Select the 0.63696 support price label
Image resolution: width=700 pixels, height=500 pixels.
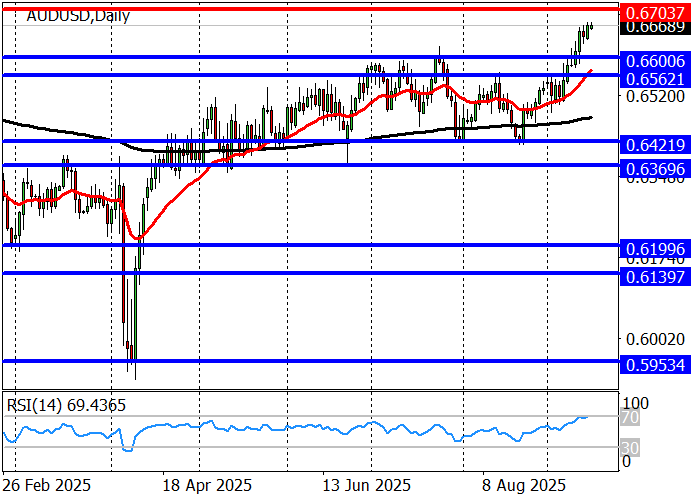click(x=655, y=169)
